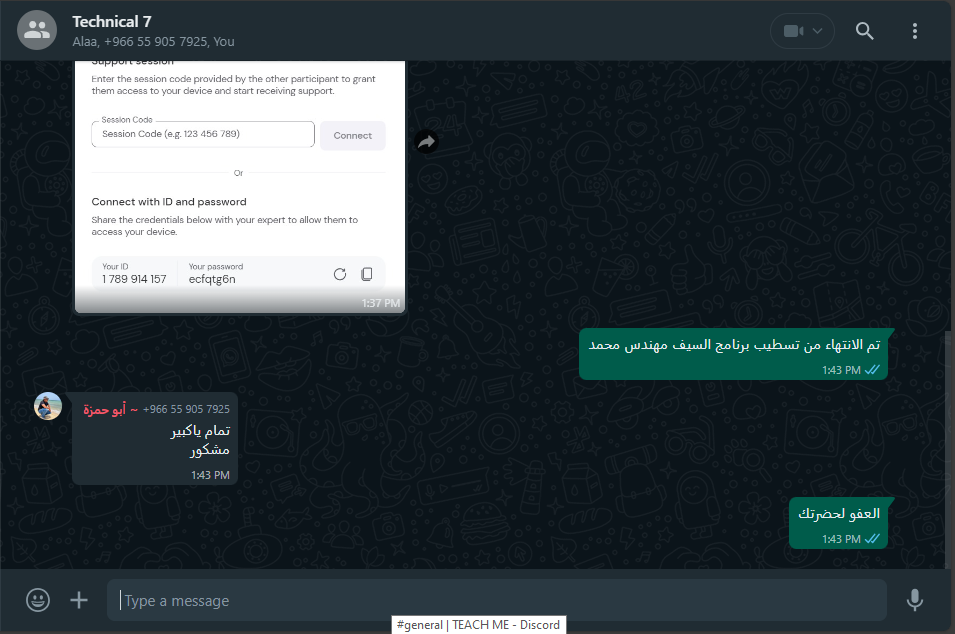Click the Technical 7 group title
Viewport: 955px width, 634px height.
pos(112,22)
